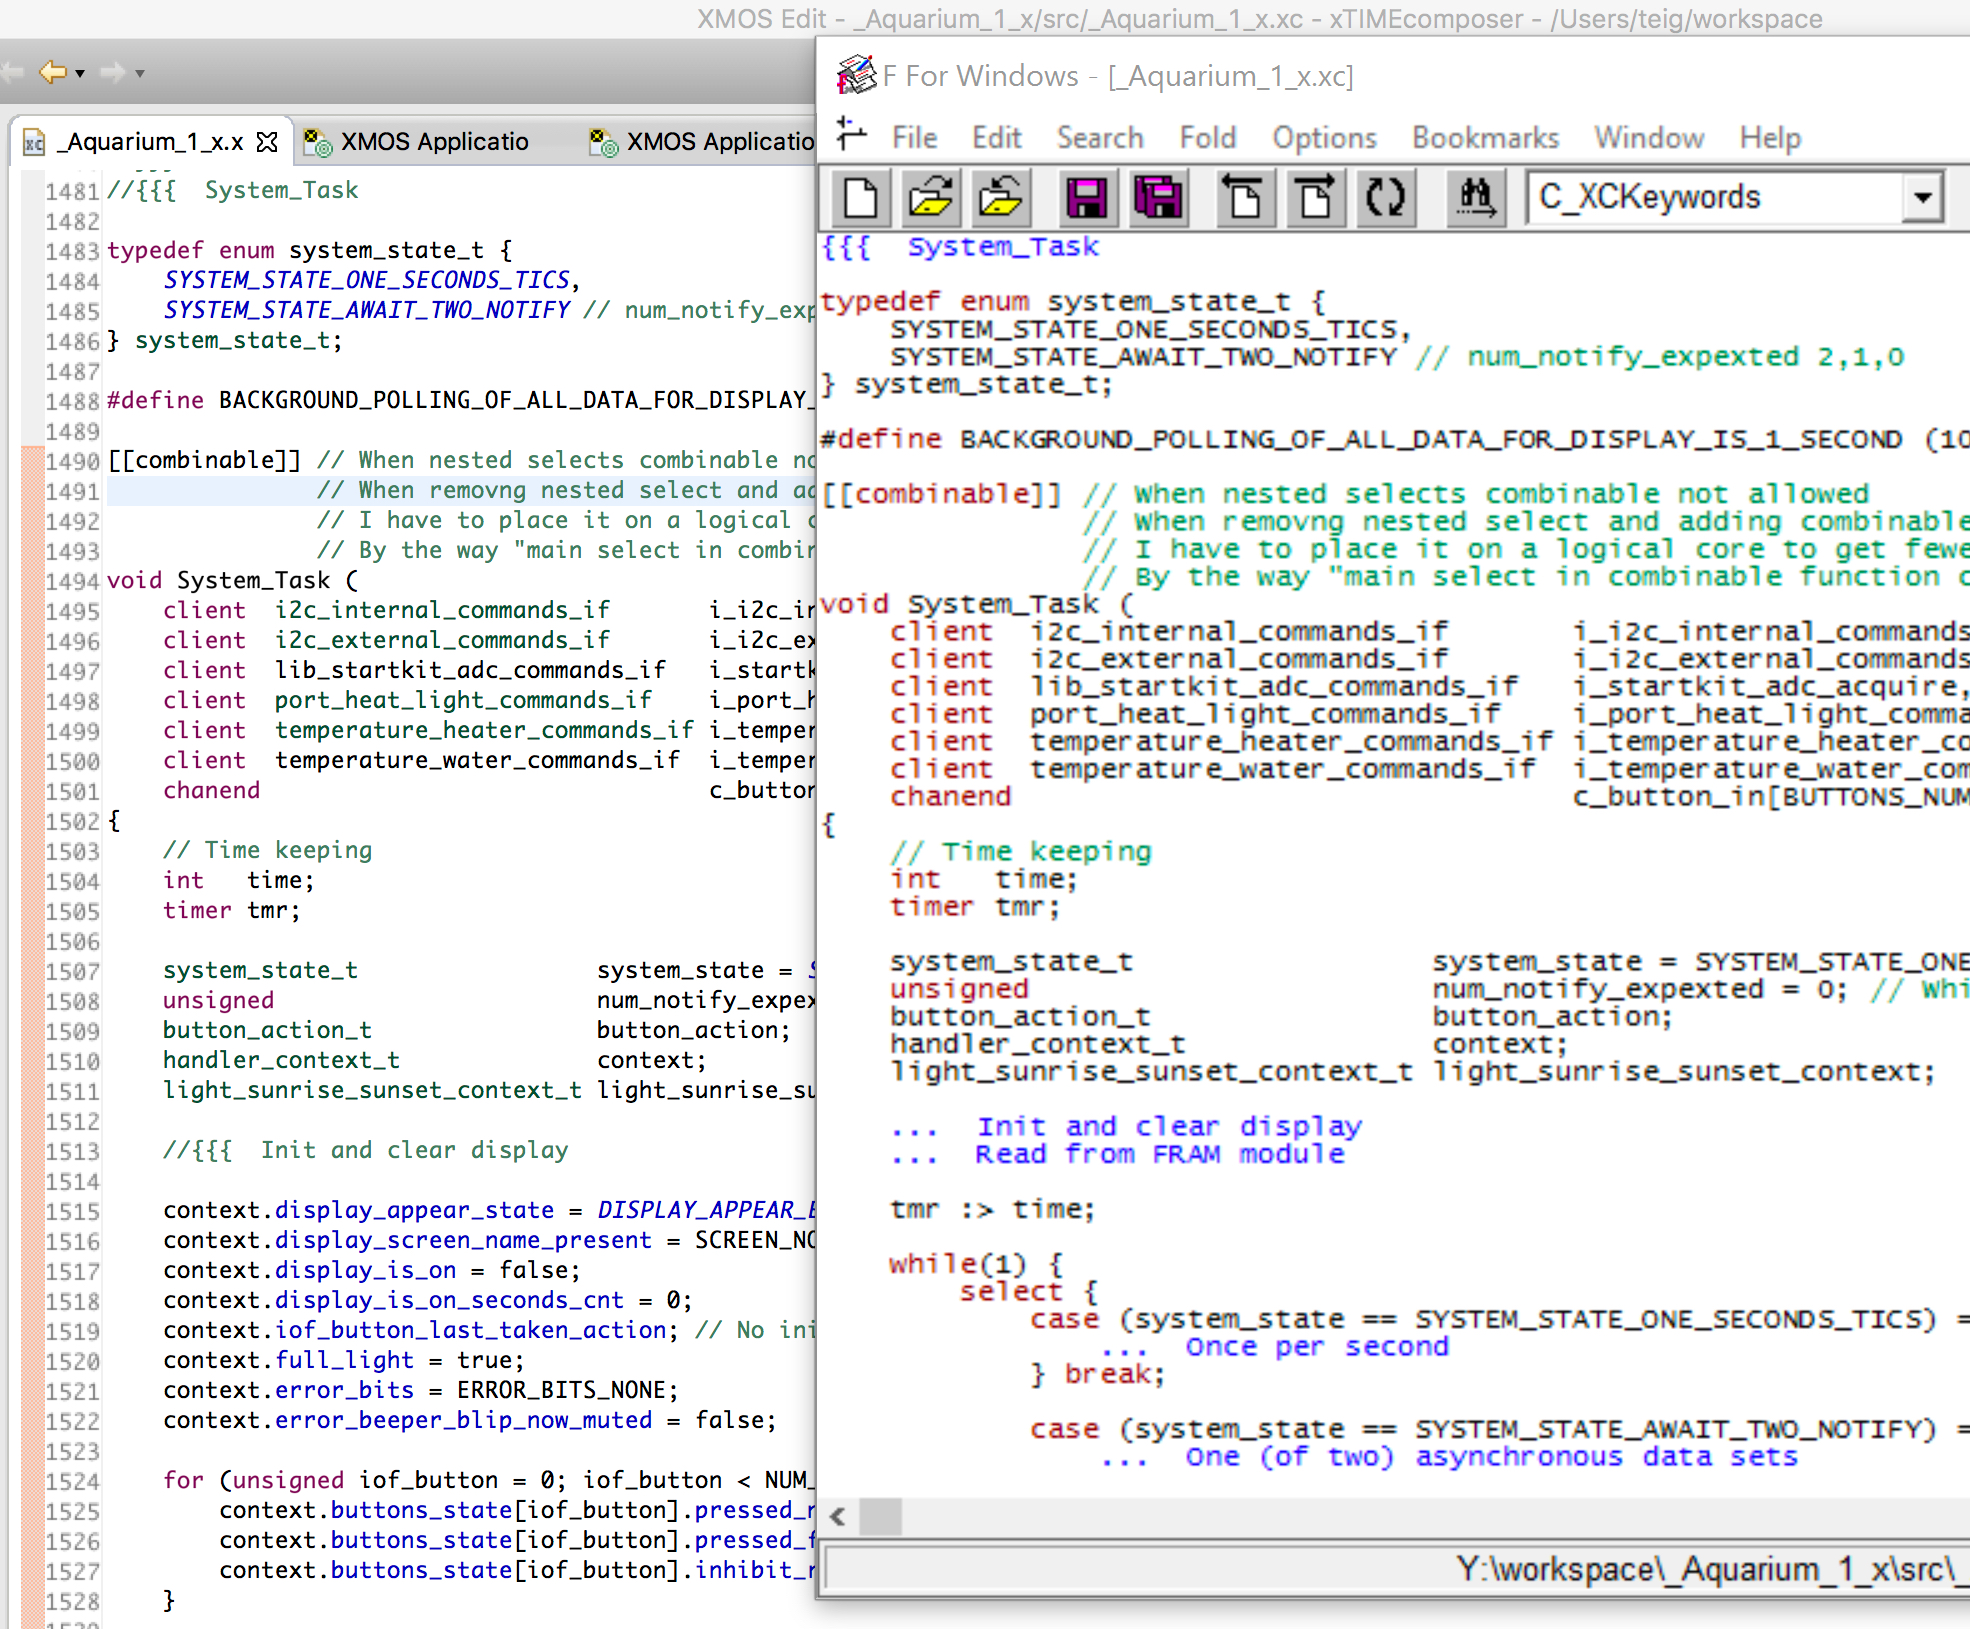Open the C_XCKeywords dropdown list
The image size is (1970, 1629).
[1922, 197]
